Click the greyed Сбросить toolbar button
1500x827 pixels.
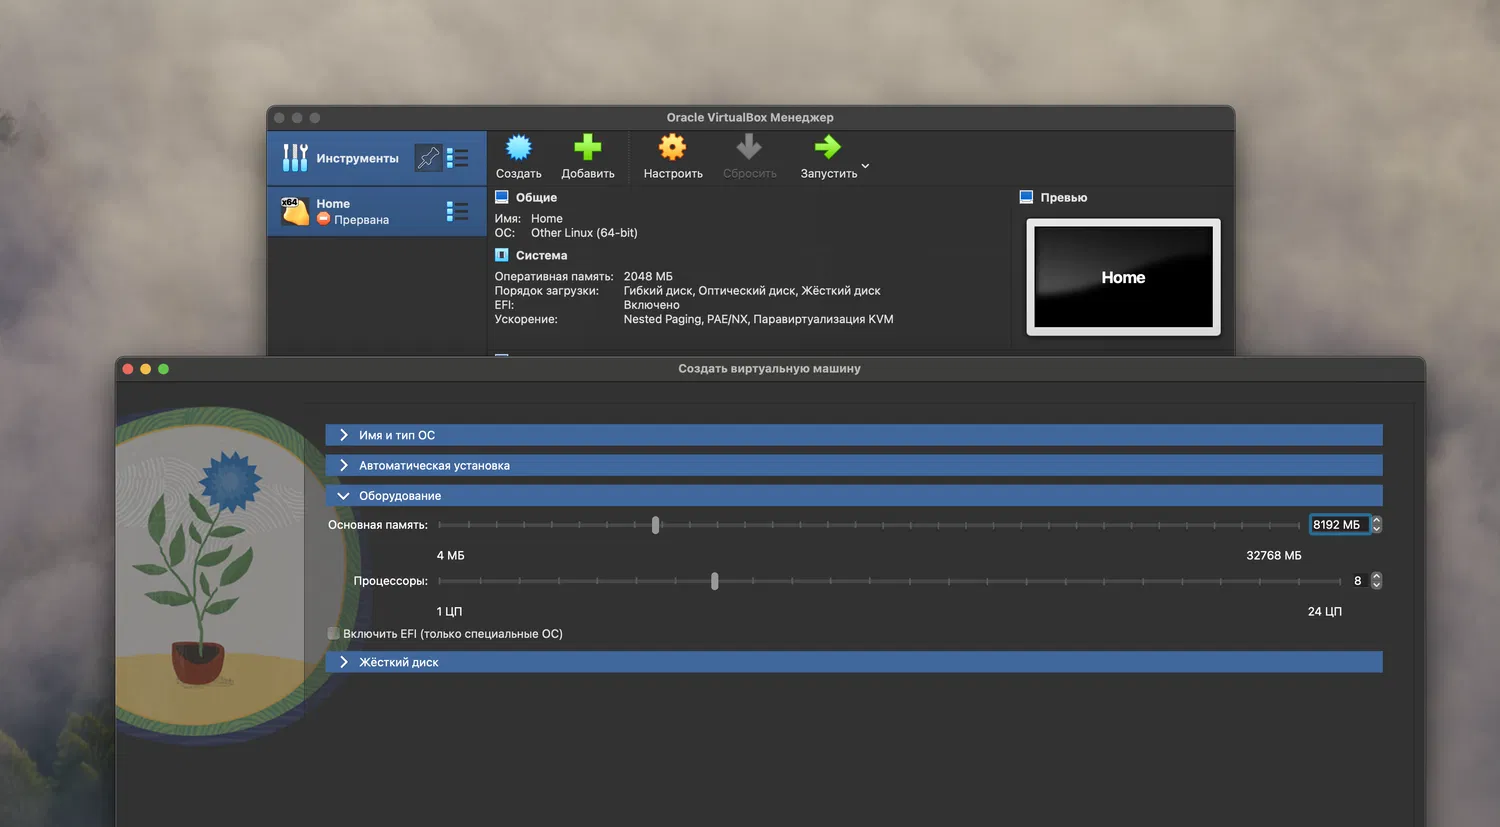pos(749,157)
